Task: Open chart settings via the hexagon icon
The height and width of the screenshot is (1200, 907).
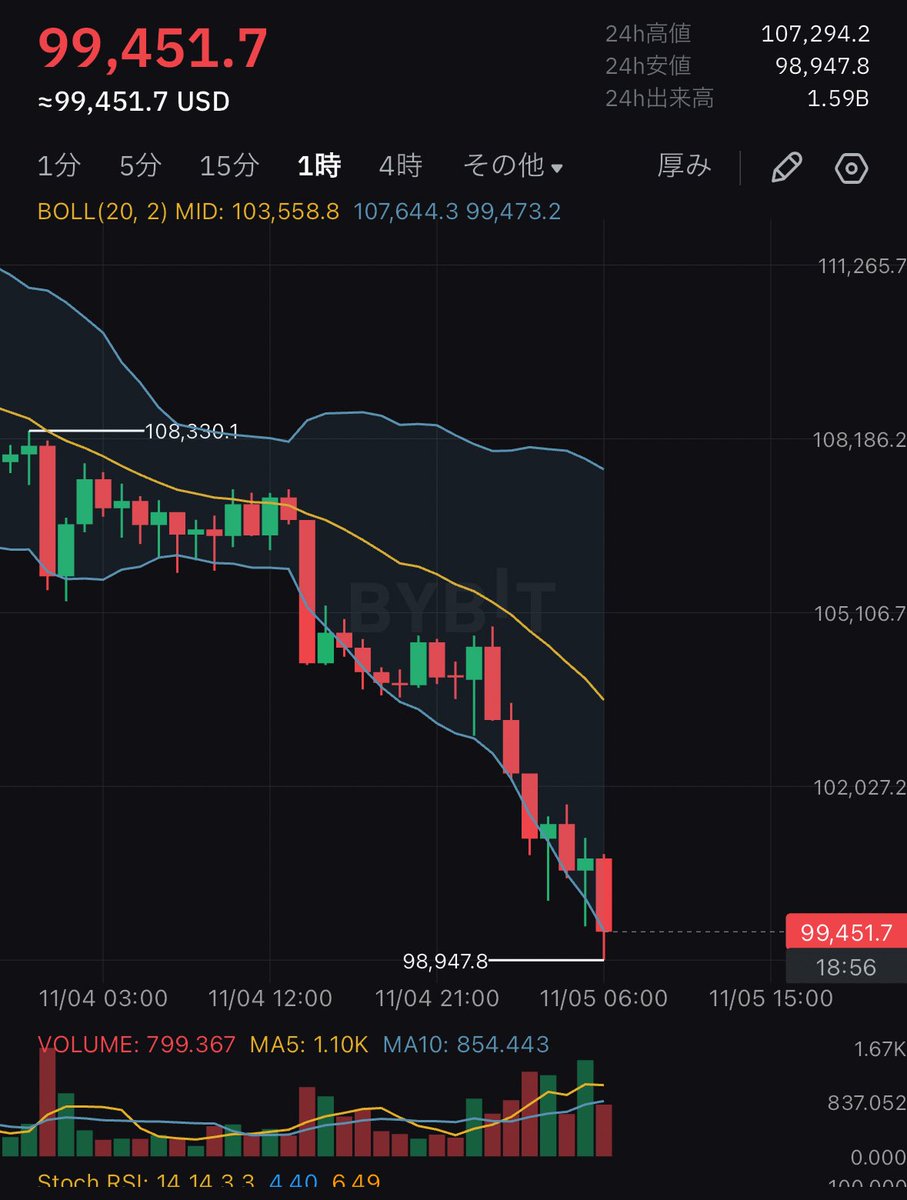Action: [851, 167]
